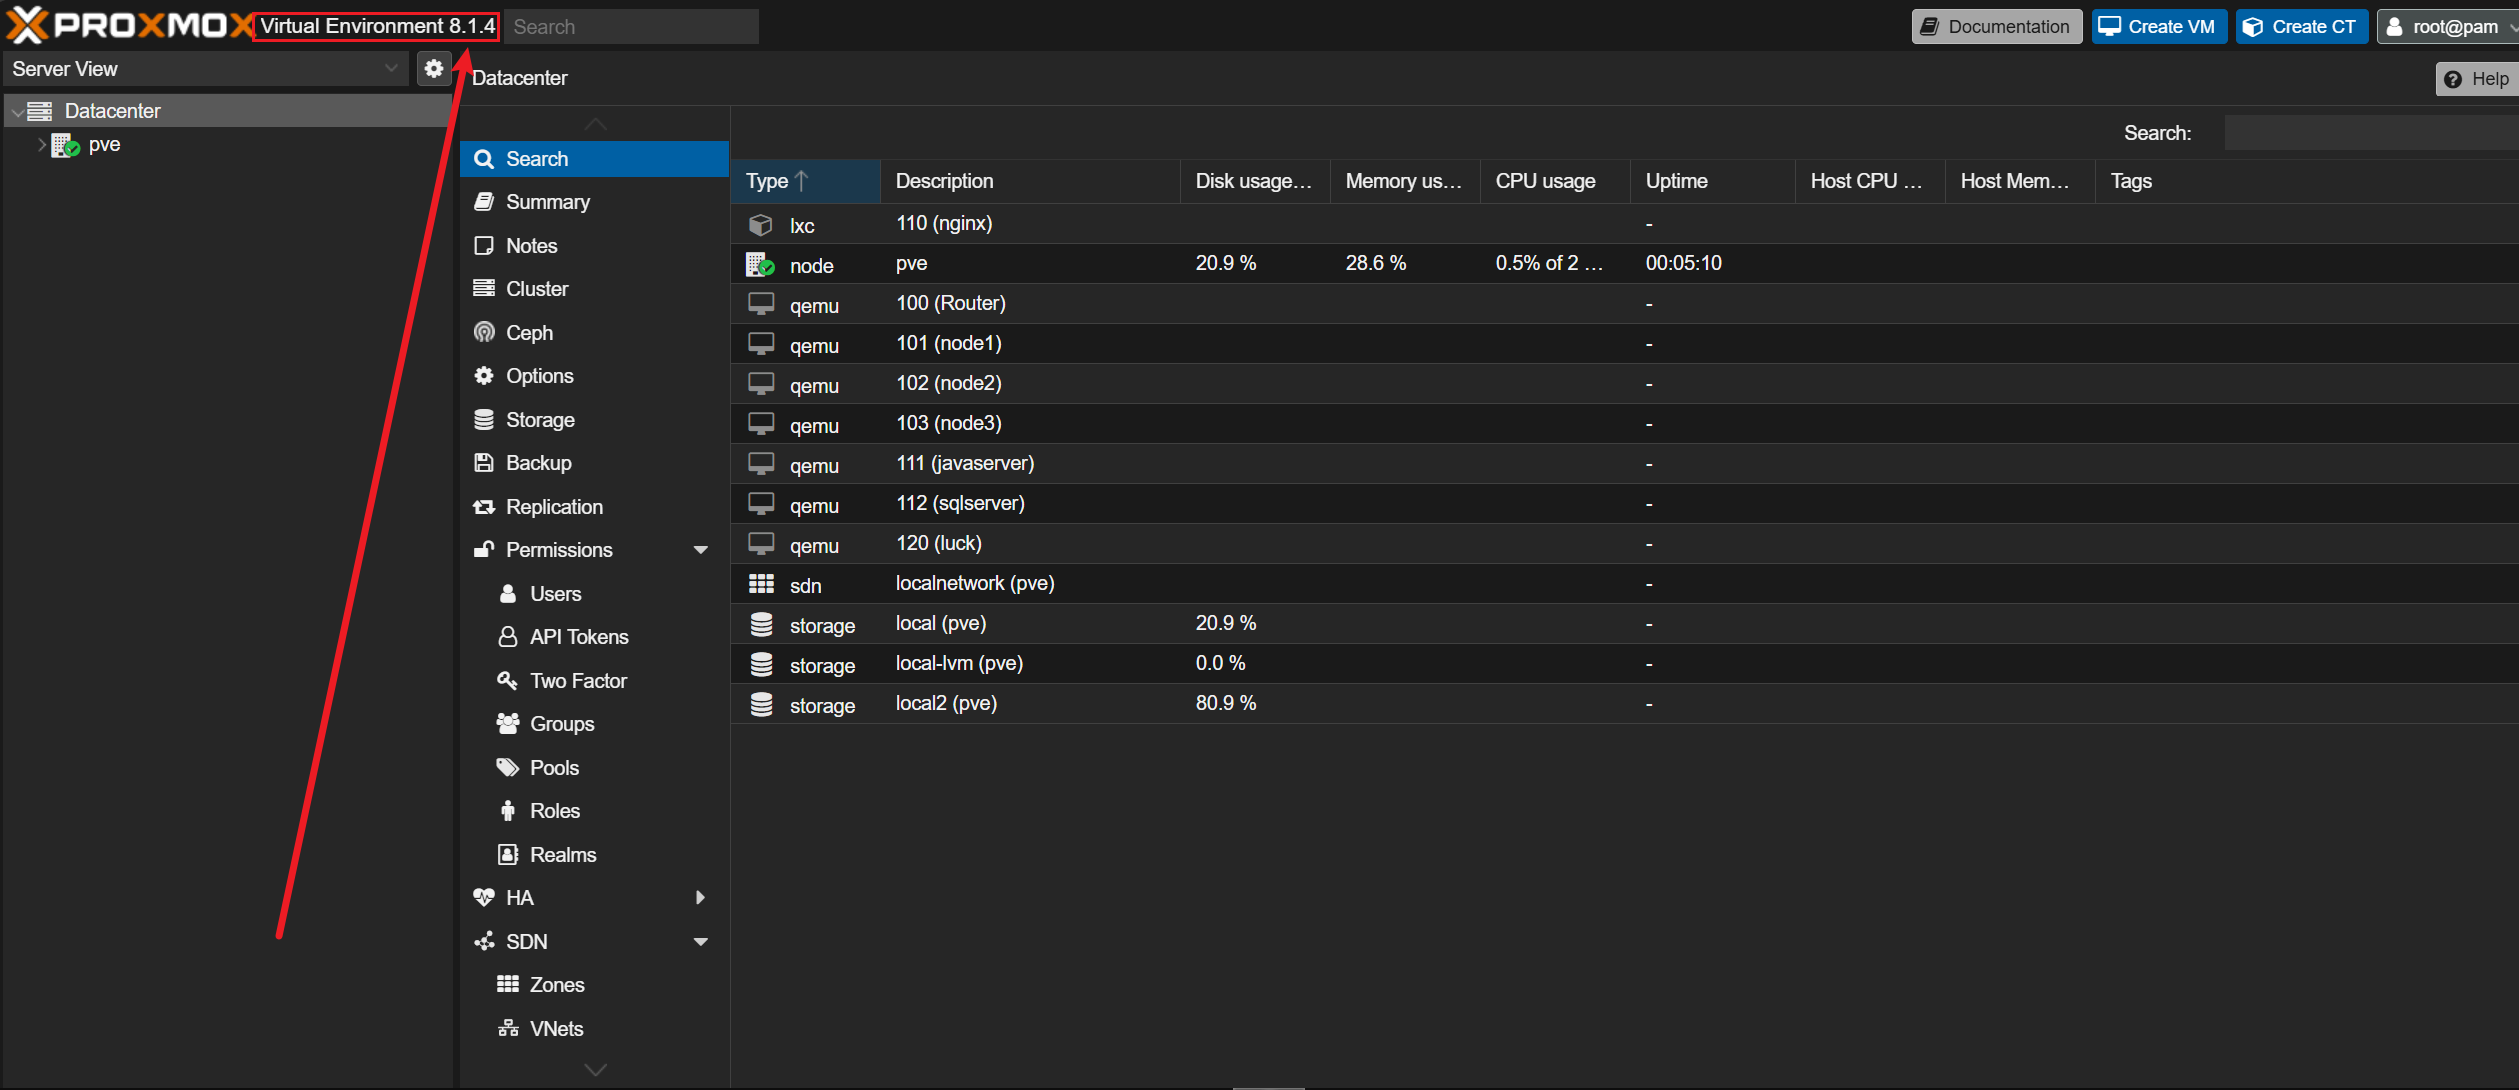Click the sdn grid icon for localnetwork
Image resolution: width=2519 pixels, height=1090 pixels.
coord(761,584)
